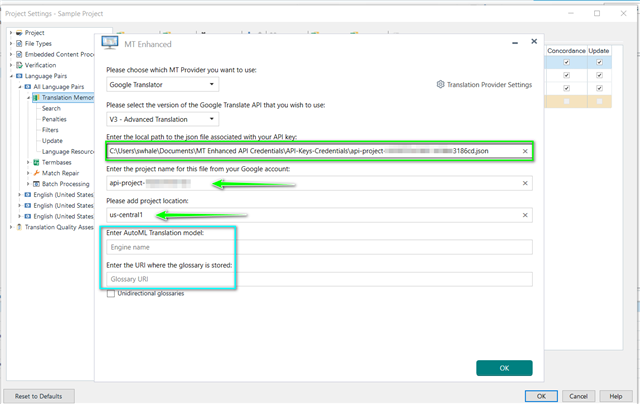Screen dimensions: 640x404
Task: Select the Language Resources tree item
Action: click(x=68, y=151)
